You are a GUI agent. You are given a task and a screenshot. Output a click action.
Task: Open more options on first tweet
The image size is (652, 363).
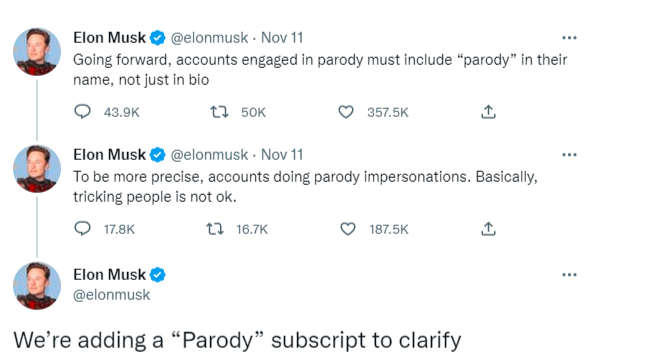pyautogui.click(x=569, y=37)
